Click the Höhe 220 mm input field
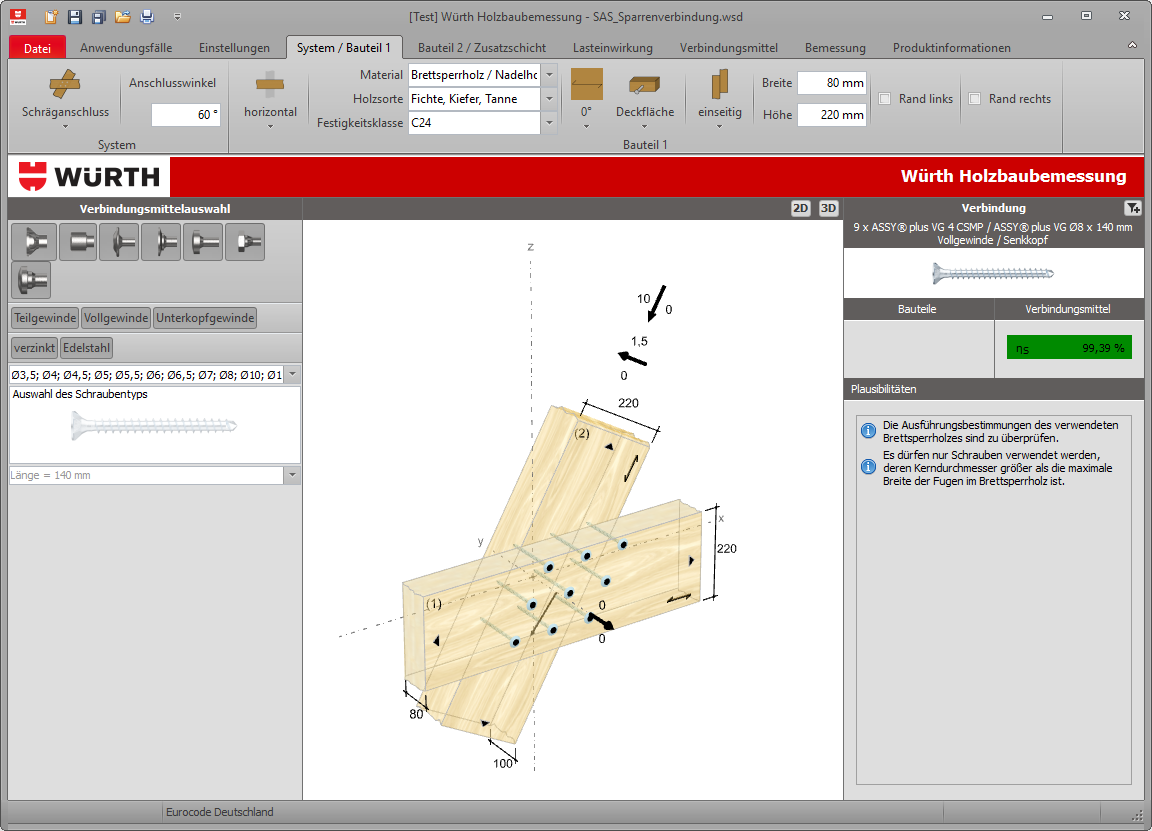1152x831 pixels. (x=832, y=115)
